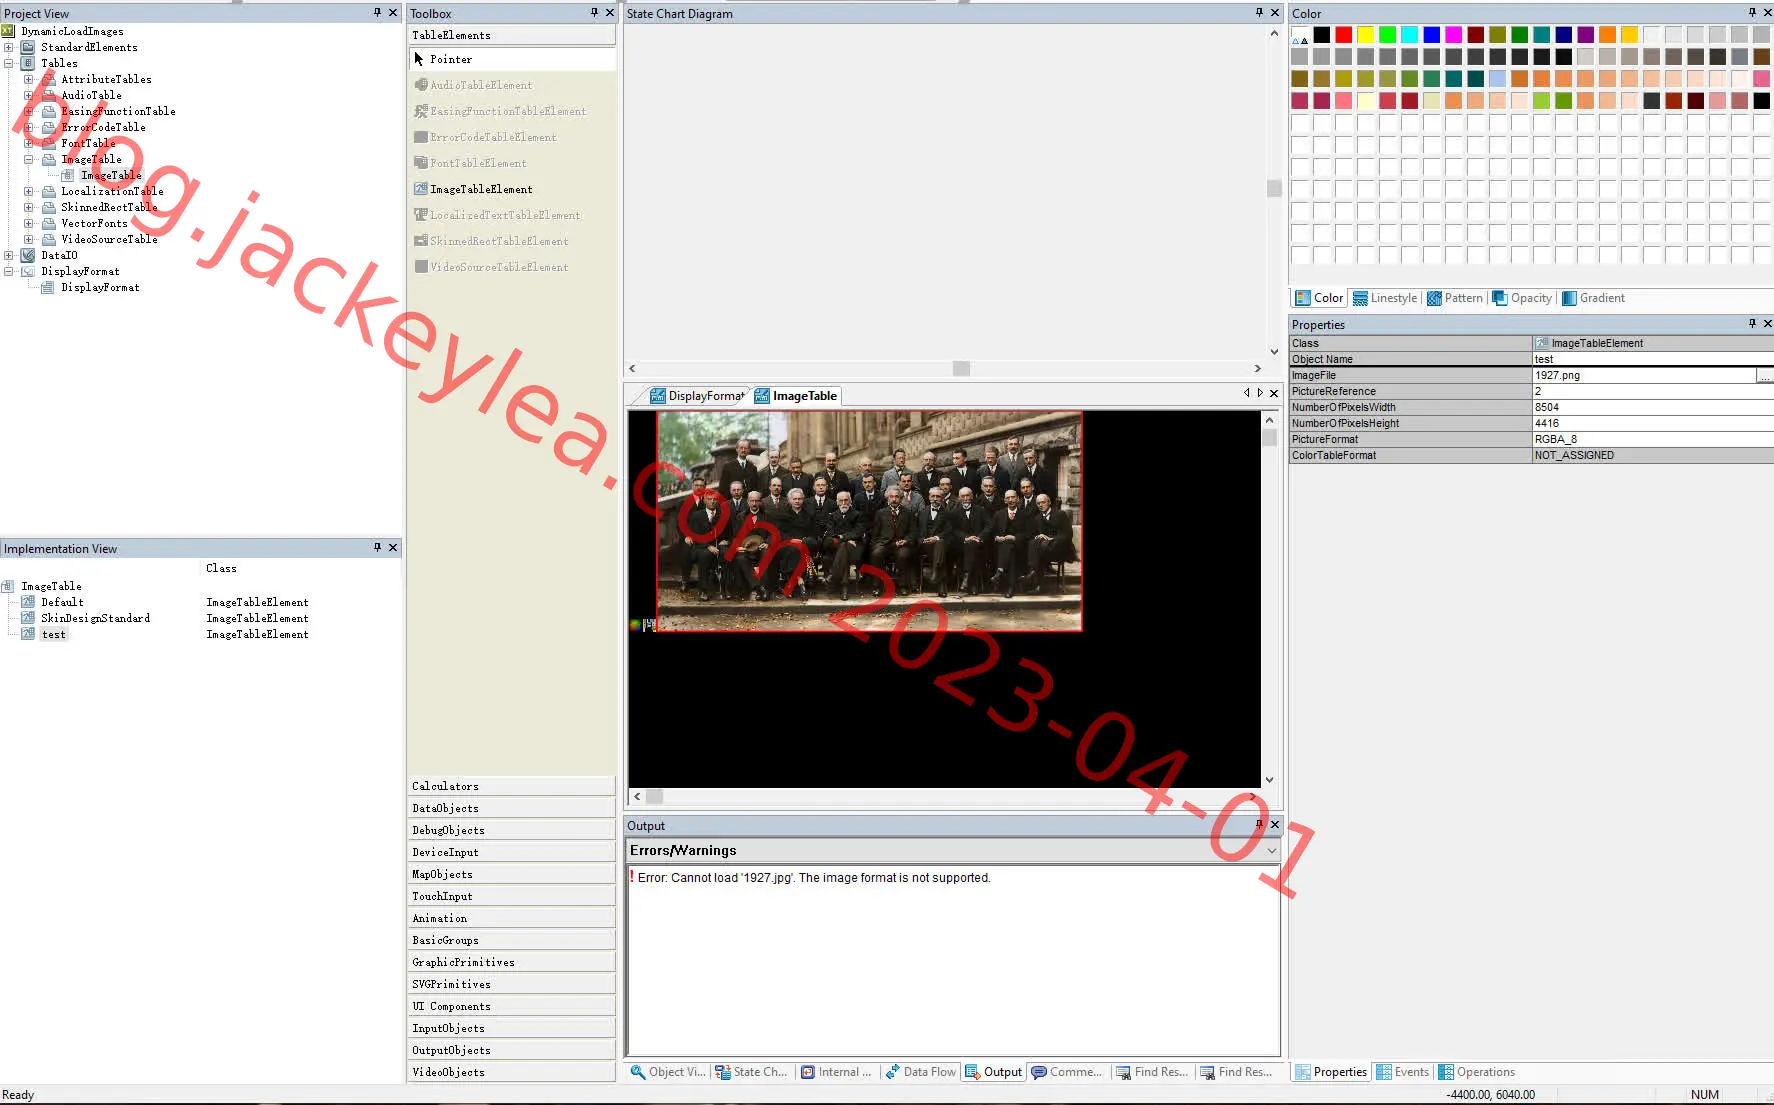Switch to the Linestyle tab
1774x1105 pixels.
[1385, 298]
